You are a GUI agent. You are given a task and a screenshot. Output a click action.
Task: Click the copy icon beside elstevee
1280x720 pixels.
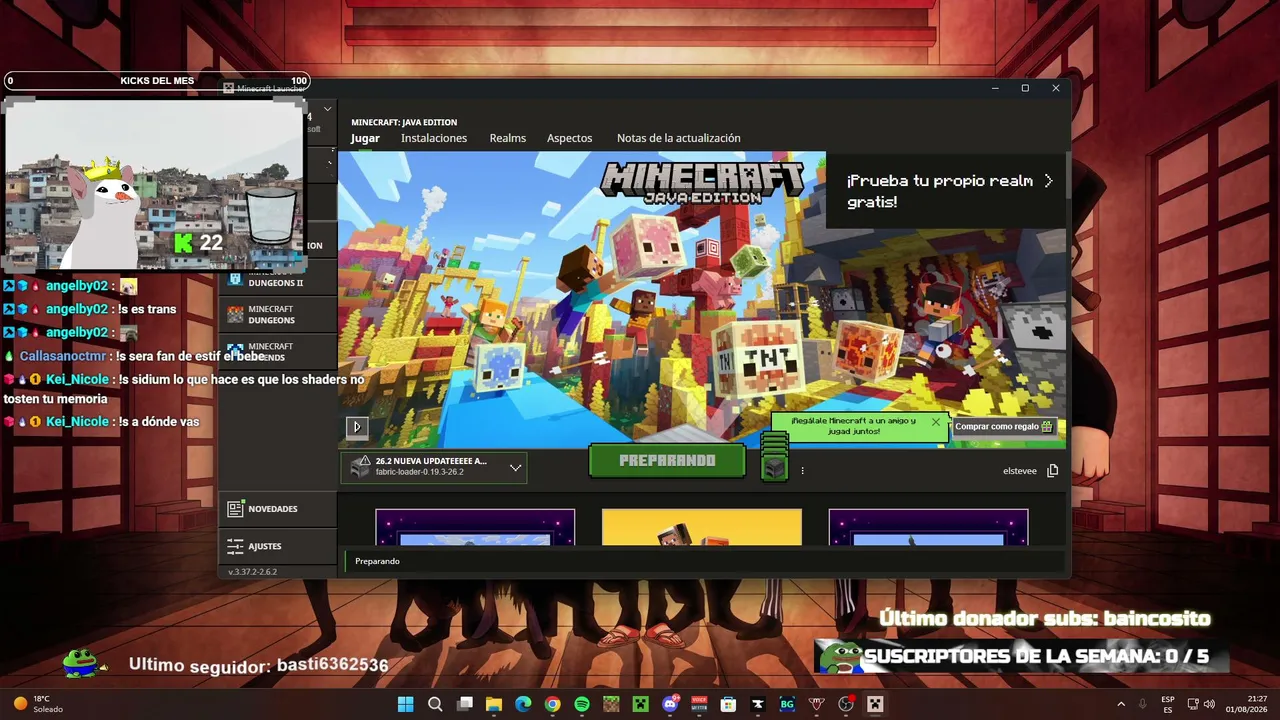[x=1052, y=471]
